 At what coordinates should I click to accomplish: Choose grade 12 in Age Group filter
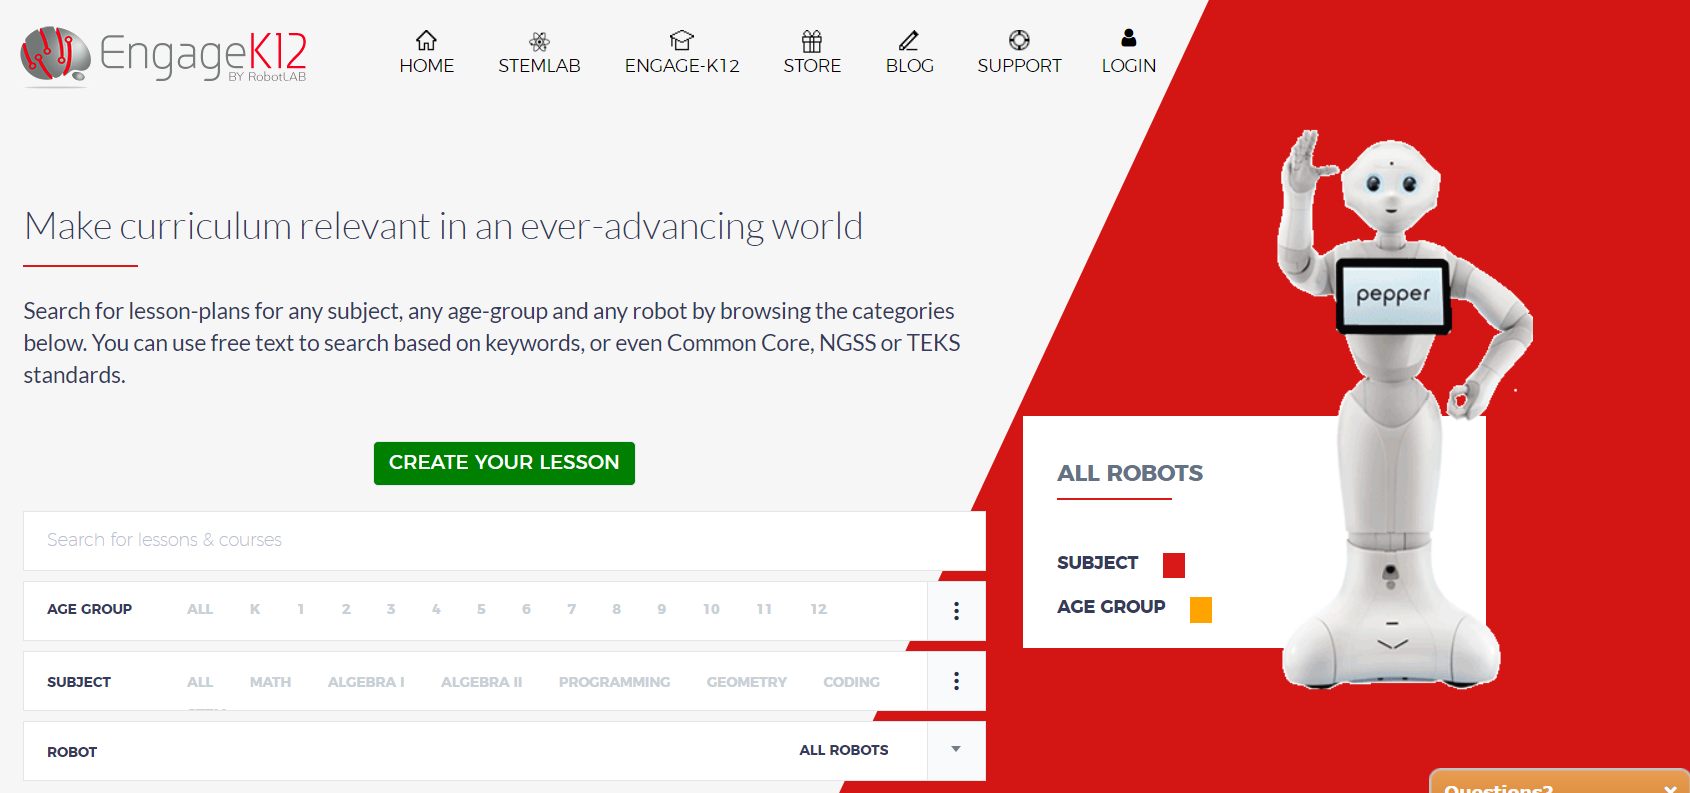[x=818, y=609]
